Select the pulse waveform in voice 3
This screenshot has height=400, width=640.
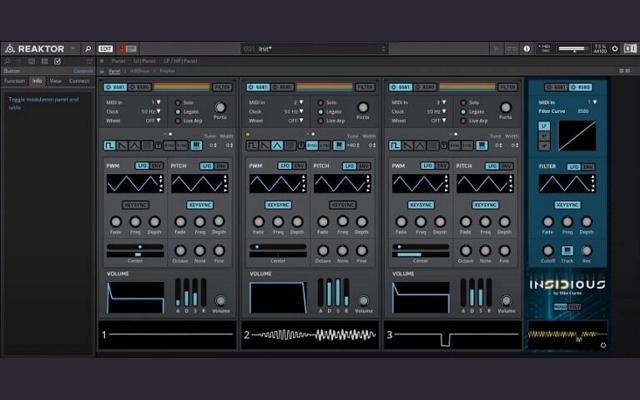[395, 145]
